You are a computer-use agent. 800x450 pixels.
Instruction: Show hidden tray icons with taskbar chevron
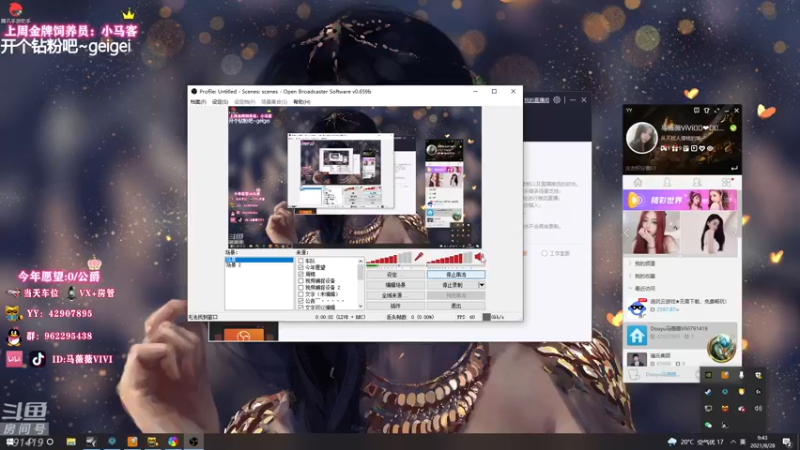pos(733,442)
